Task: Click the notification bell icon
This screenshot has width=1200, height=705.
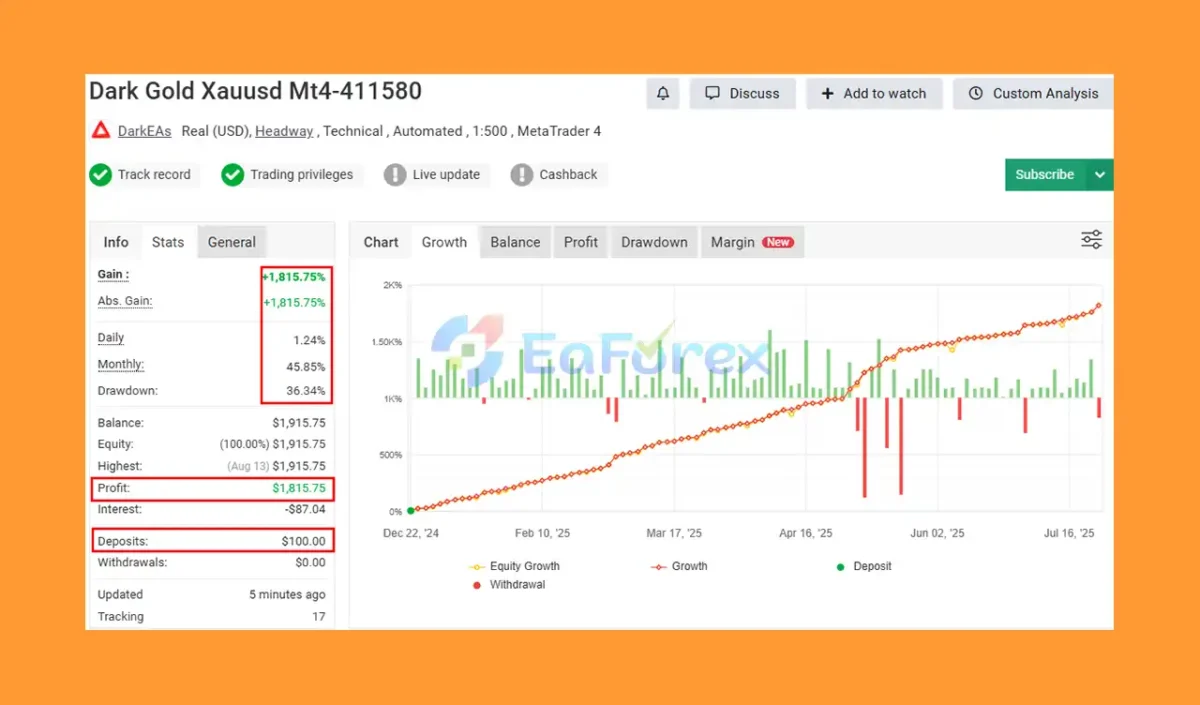Action: pyautogui.click(x=663, y=93)
